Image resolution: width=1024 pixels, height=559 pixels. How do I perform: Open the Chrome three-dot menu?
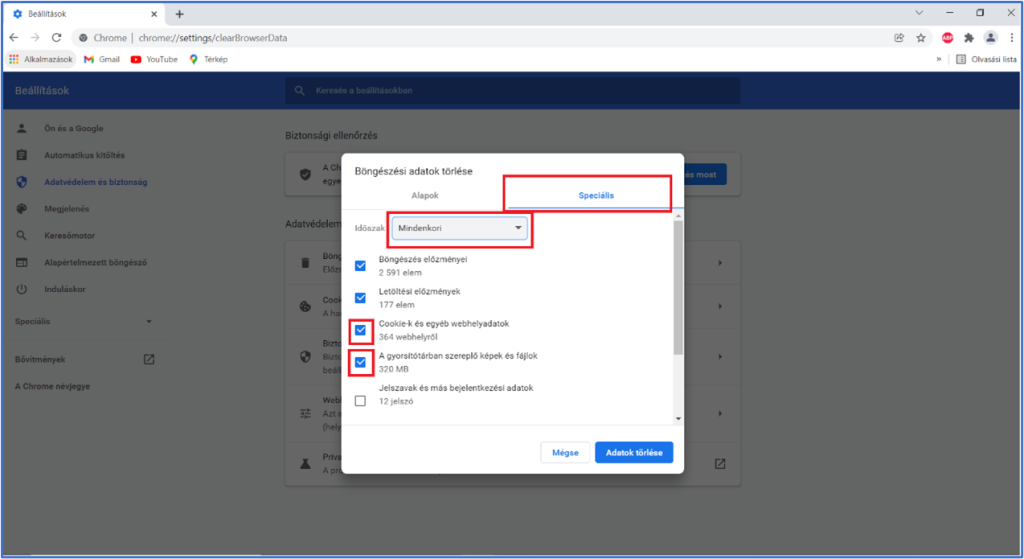tap(1011, 38)
